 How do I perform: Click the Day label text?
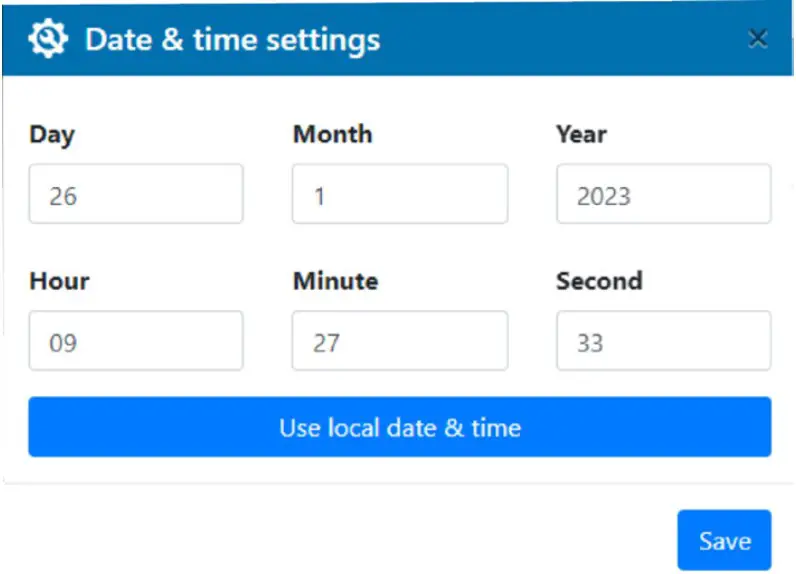click(x=52, y=134)
